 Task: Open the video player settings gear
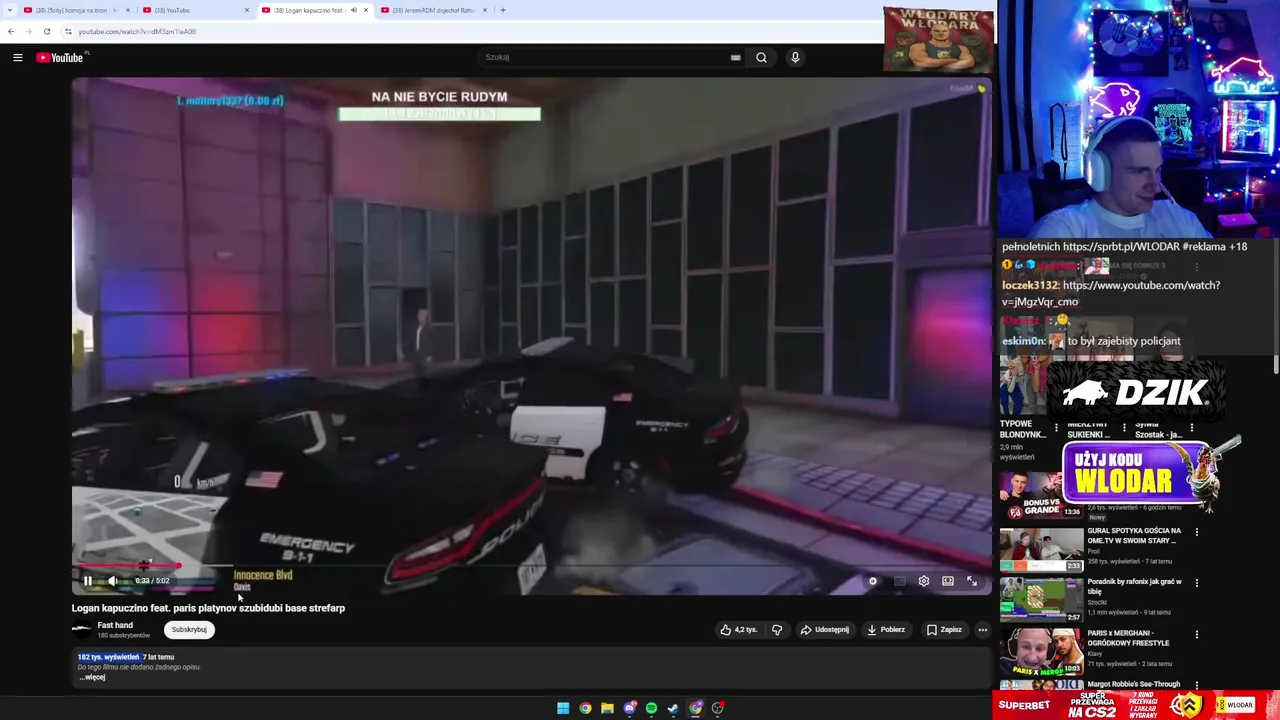[924, 581]
